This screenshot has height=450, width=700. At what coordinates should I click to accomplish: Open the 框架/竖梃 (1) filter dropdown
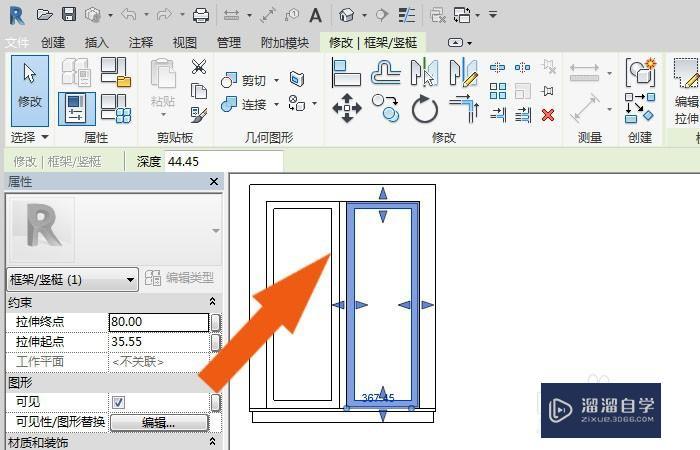[72, 279]
